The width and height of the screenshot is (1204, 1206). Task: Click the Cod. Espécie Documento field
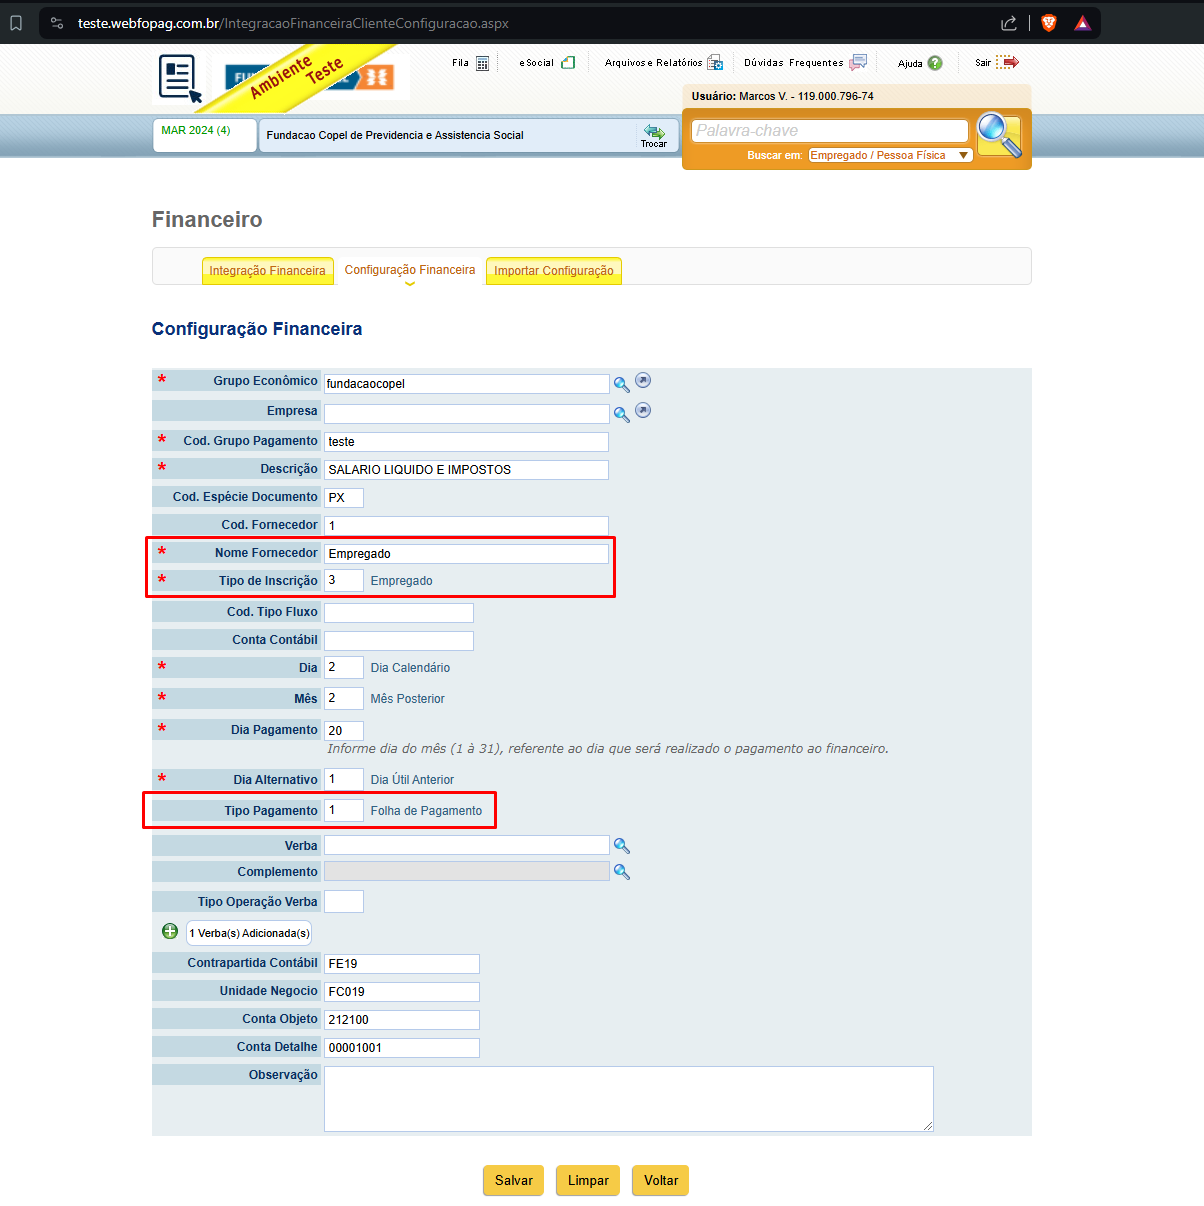(344, 498)
